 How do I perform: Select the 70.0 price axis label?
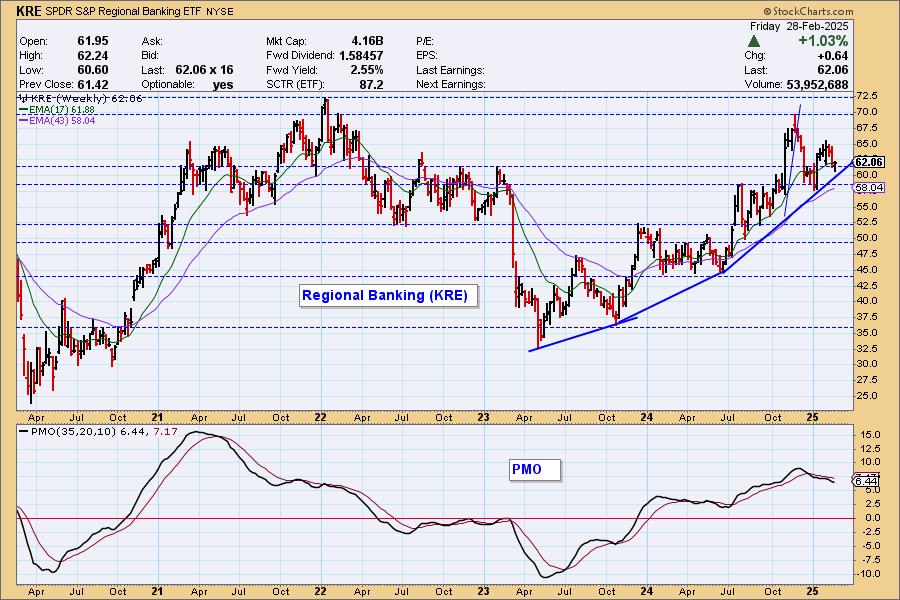pos(866,111)
